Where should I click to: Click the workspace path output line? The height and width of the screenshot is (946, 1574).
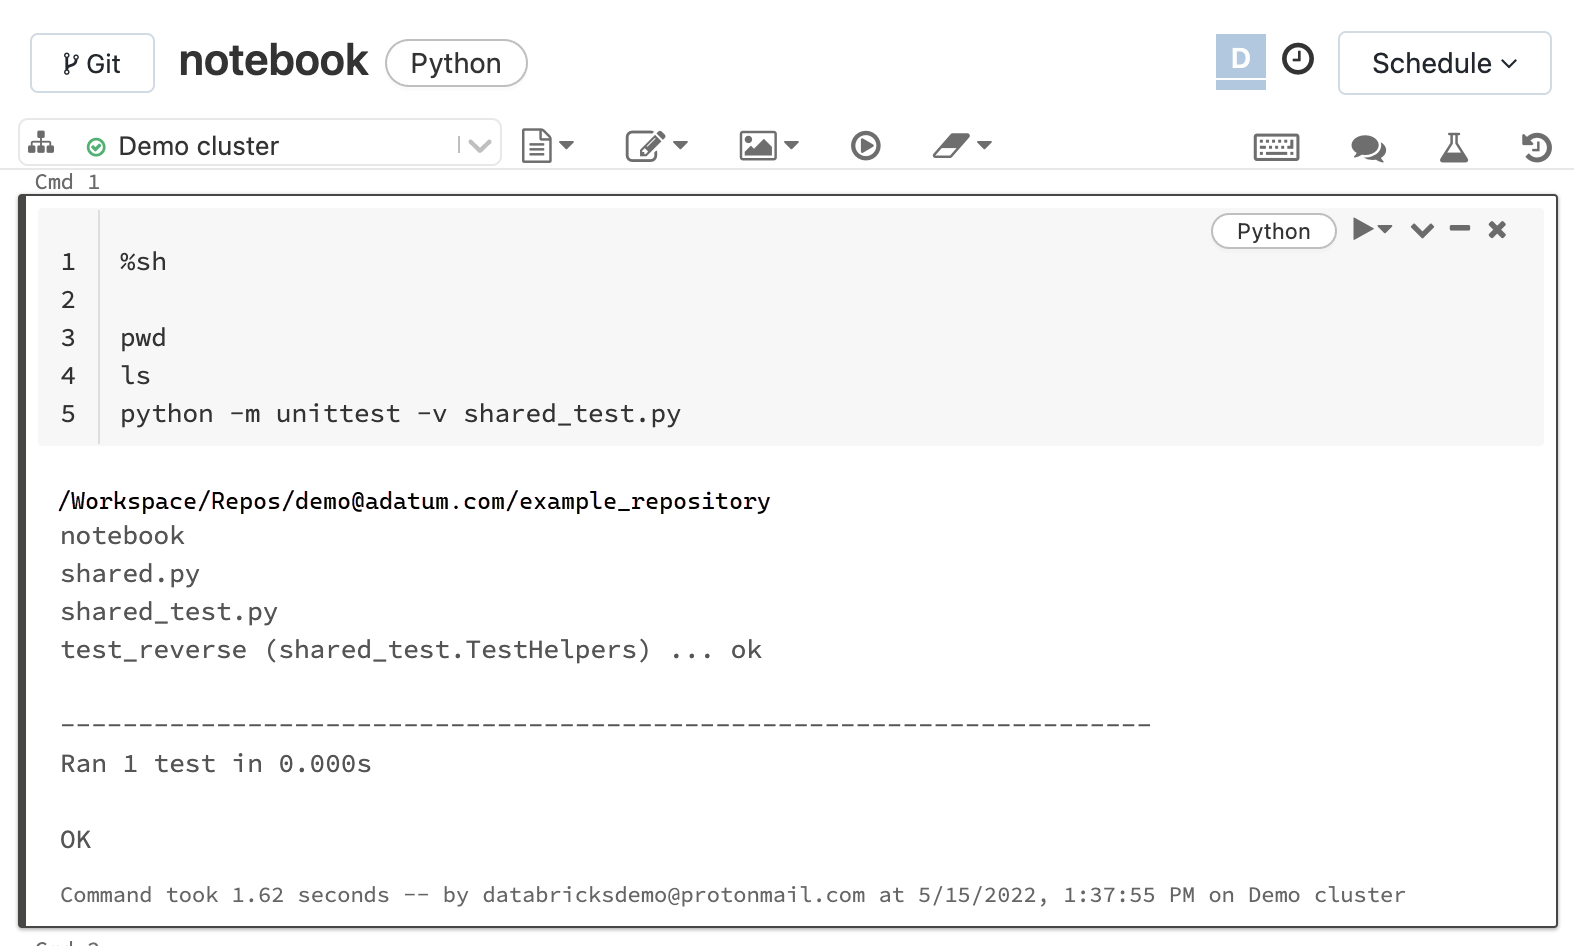[415, 501]
